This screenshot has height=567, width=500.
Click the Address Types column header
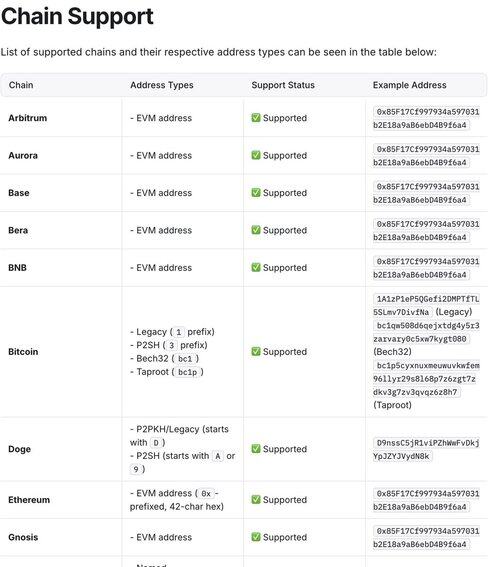click(162, 85)
